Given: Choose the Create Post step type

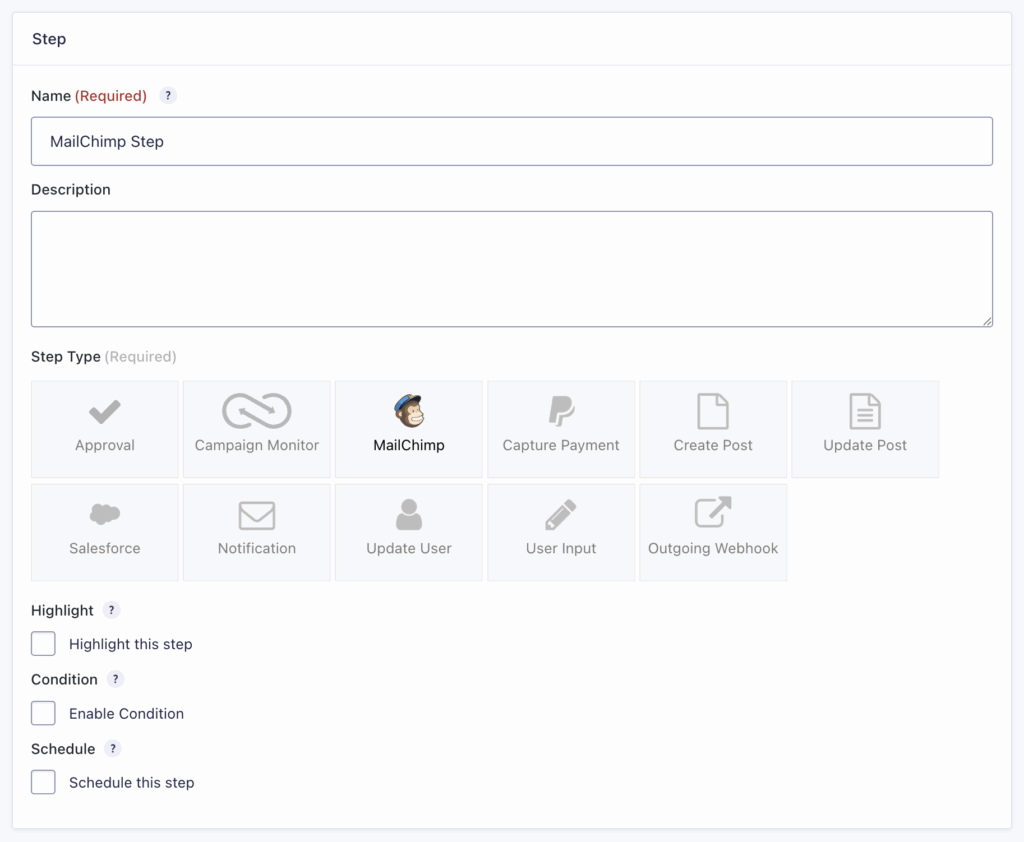Looking at the screenshot, I should click(712, 429).
